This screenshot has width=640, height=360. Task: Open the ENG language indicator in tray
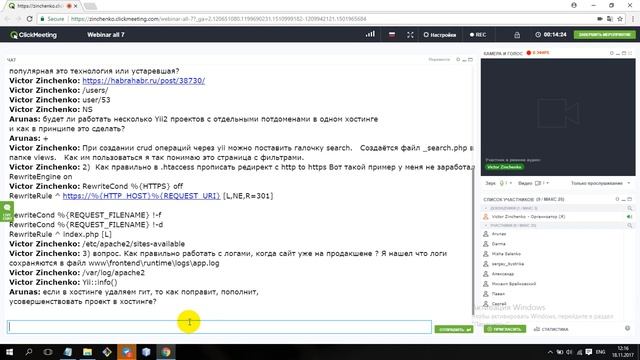point(600,352)
